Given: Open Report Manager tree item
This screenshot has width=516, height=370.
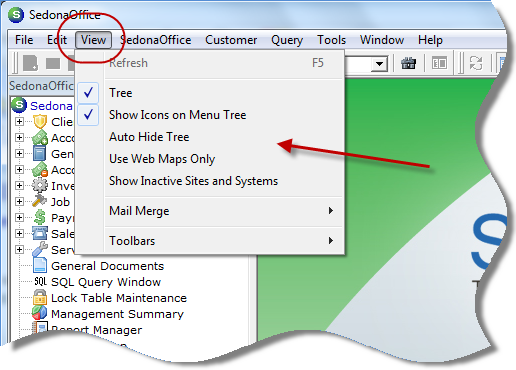Looking at the screenshot, I should click(97, 330).
